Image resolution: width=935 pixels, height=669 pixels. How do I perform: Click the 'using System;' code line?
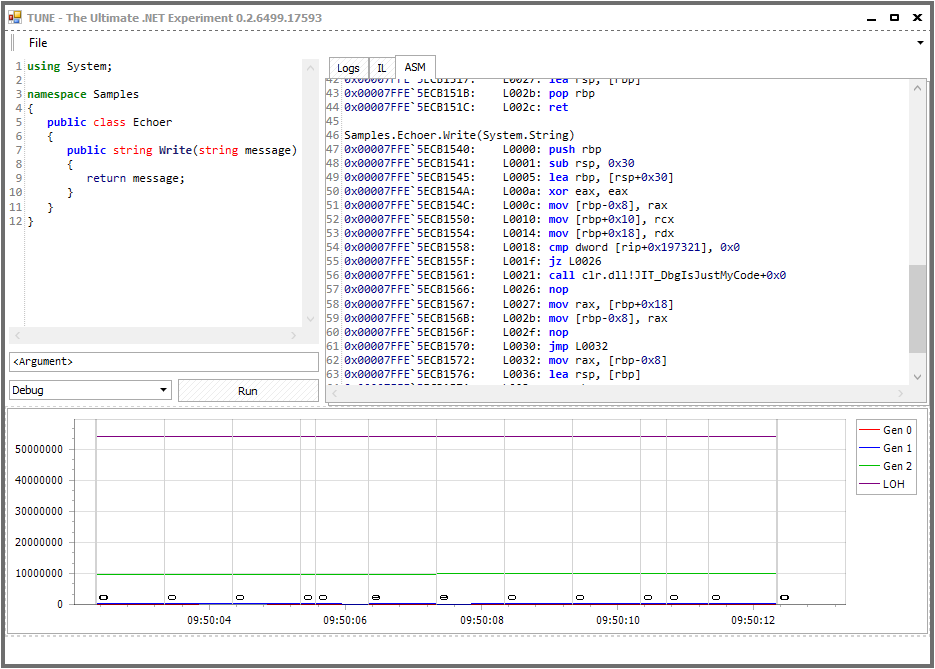tap(69, 66)
